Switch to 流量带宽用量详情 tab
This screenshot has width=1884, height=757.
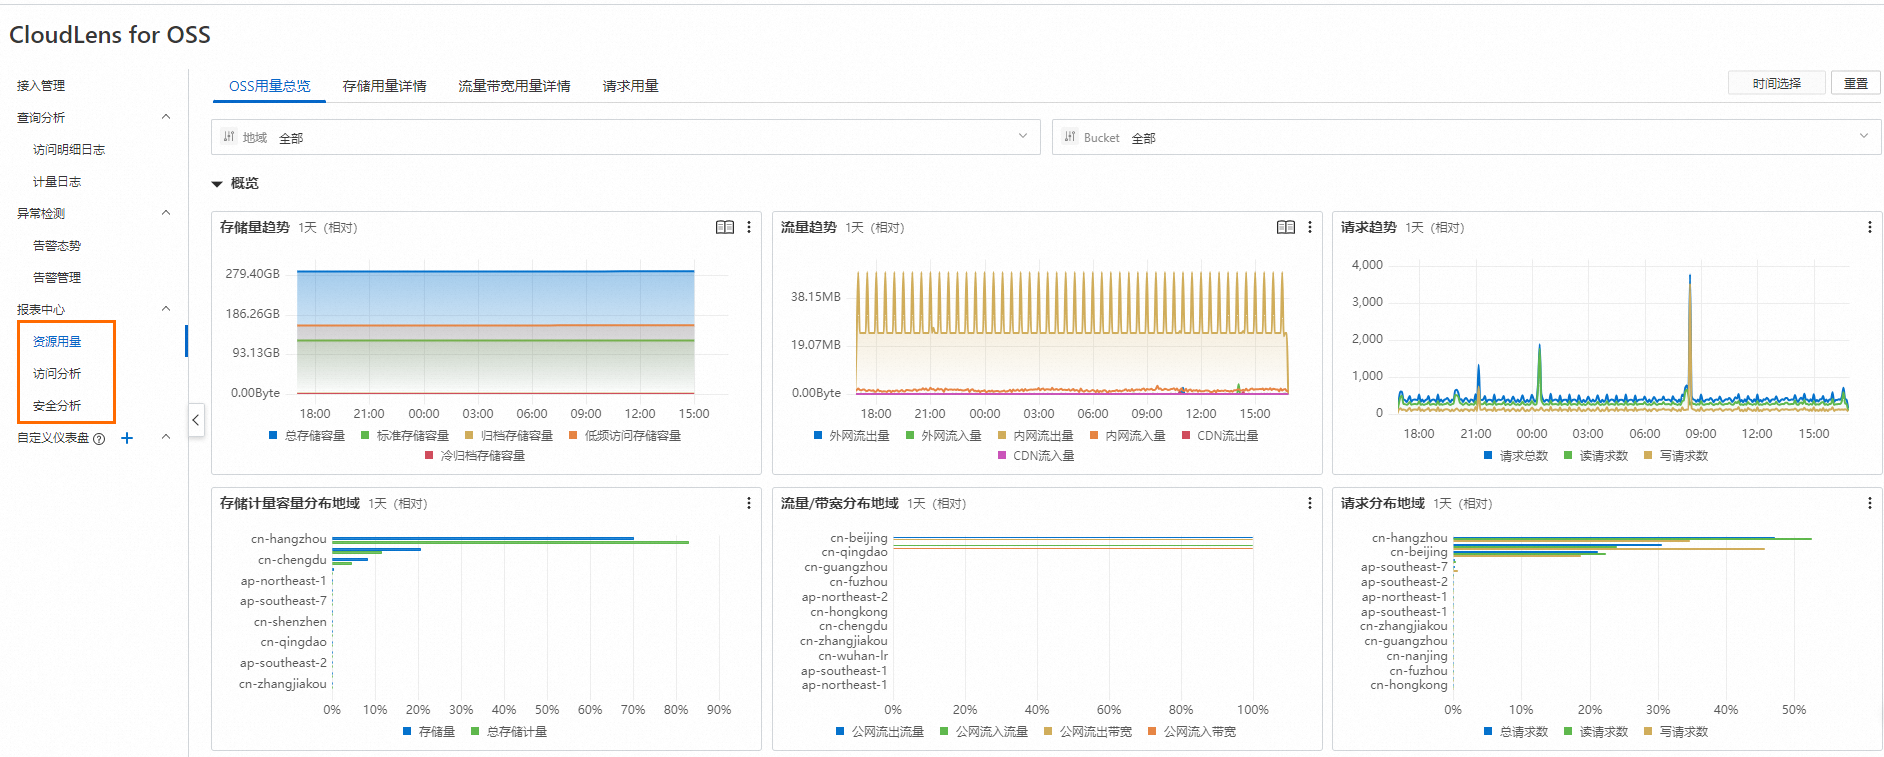[x=514, y=86]
